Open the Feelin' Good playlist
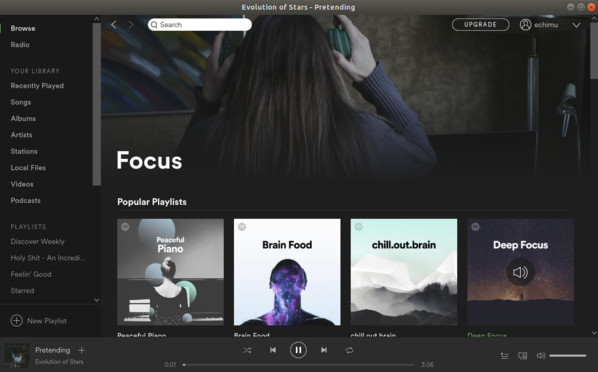598x372 pixels. [x=31, y=274]
